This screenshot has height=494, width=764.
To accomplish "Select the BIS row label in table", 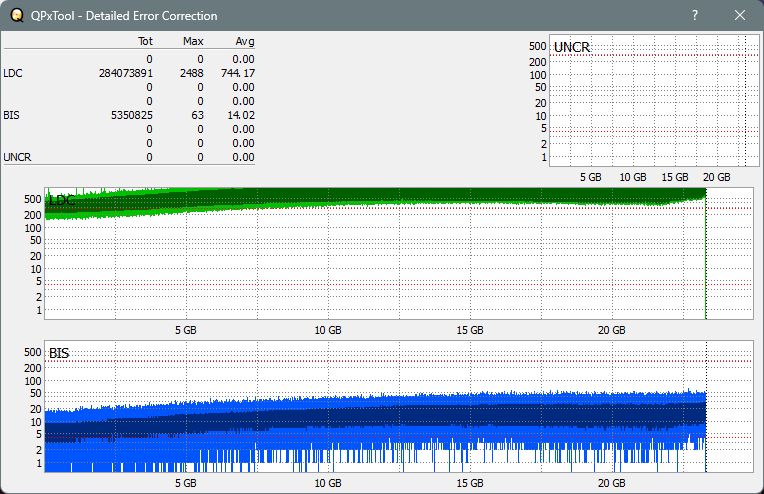I will tap(11, 115).
